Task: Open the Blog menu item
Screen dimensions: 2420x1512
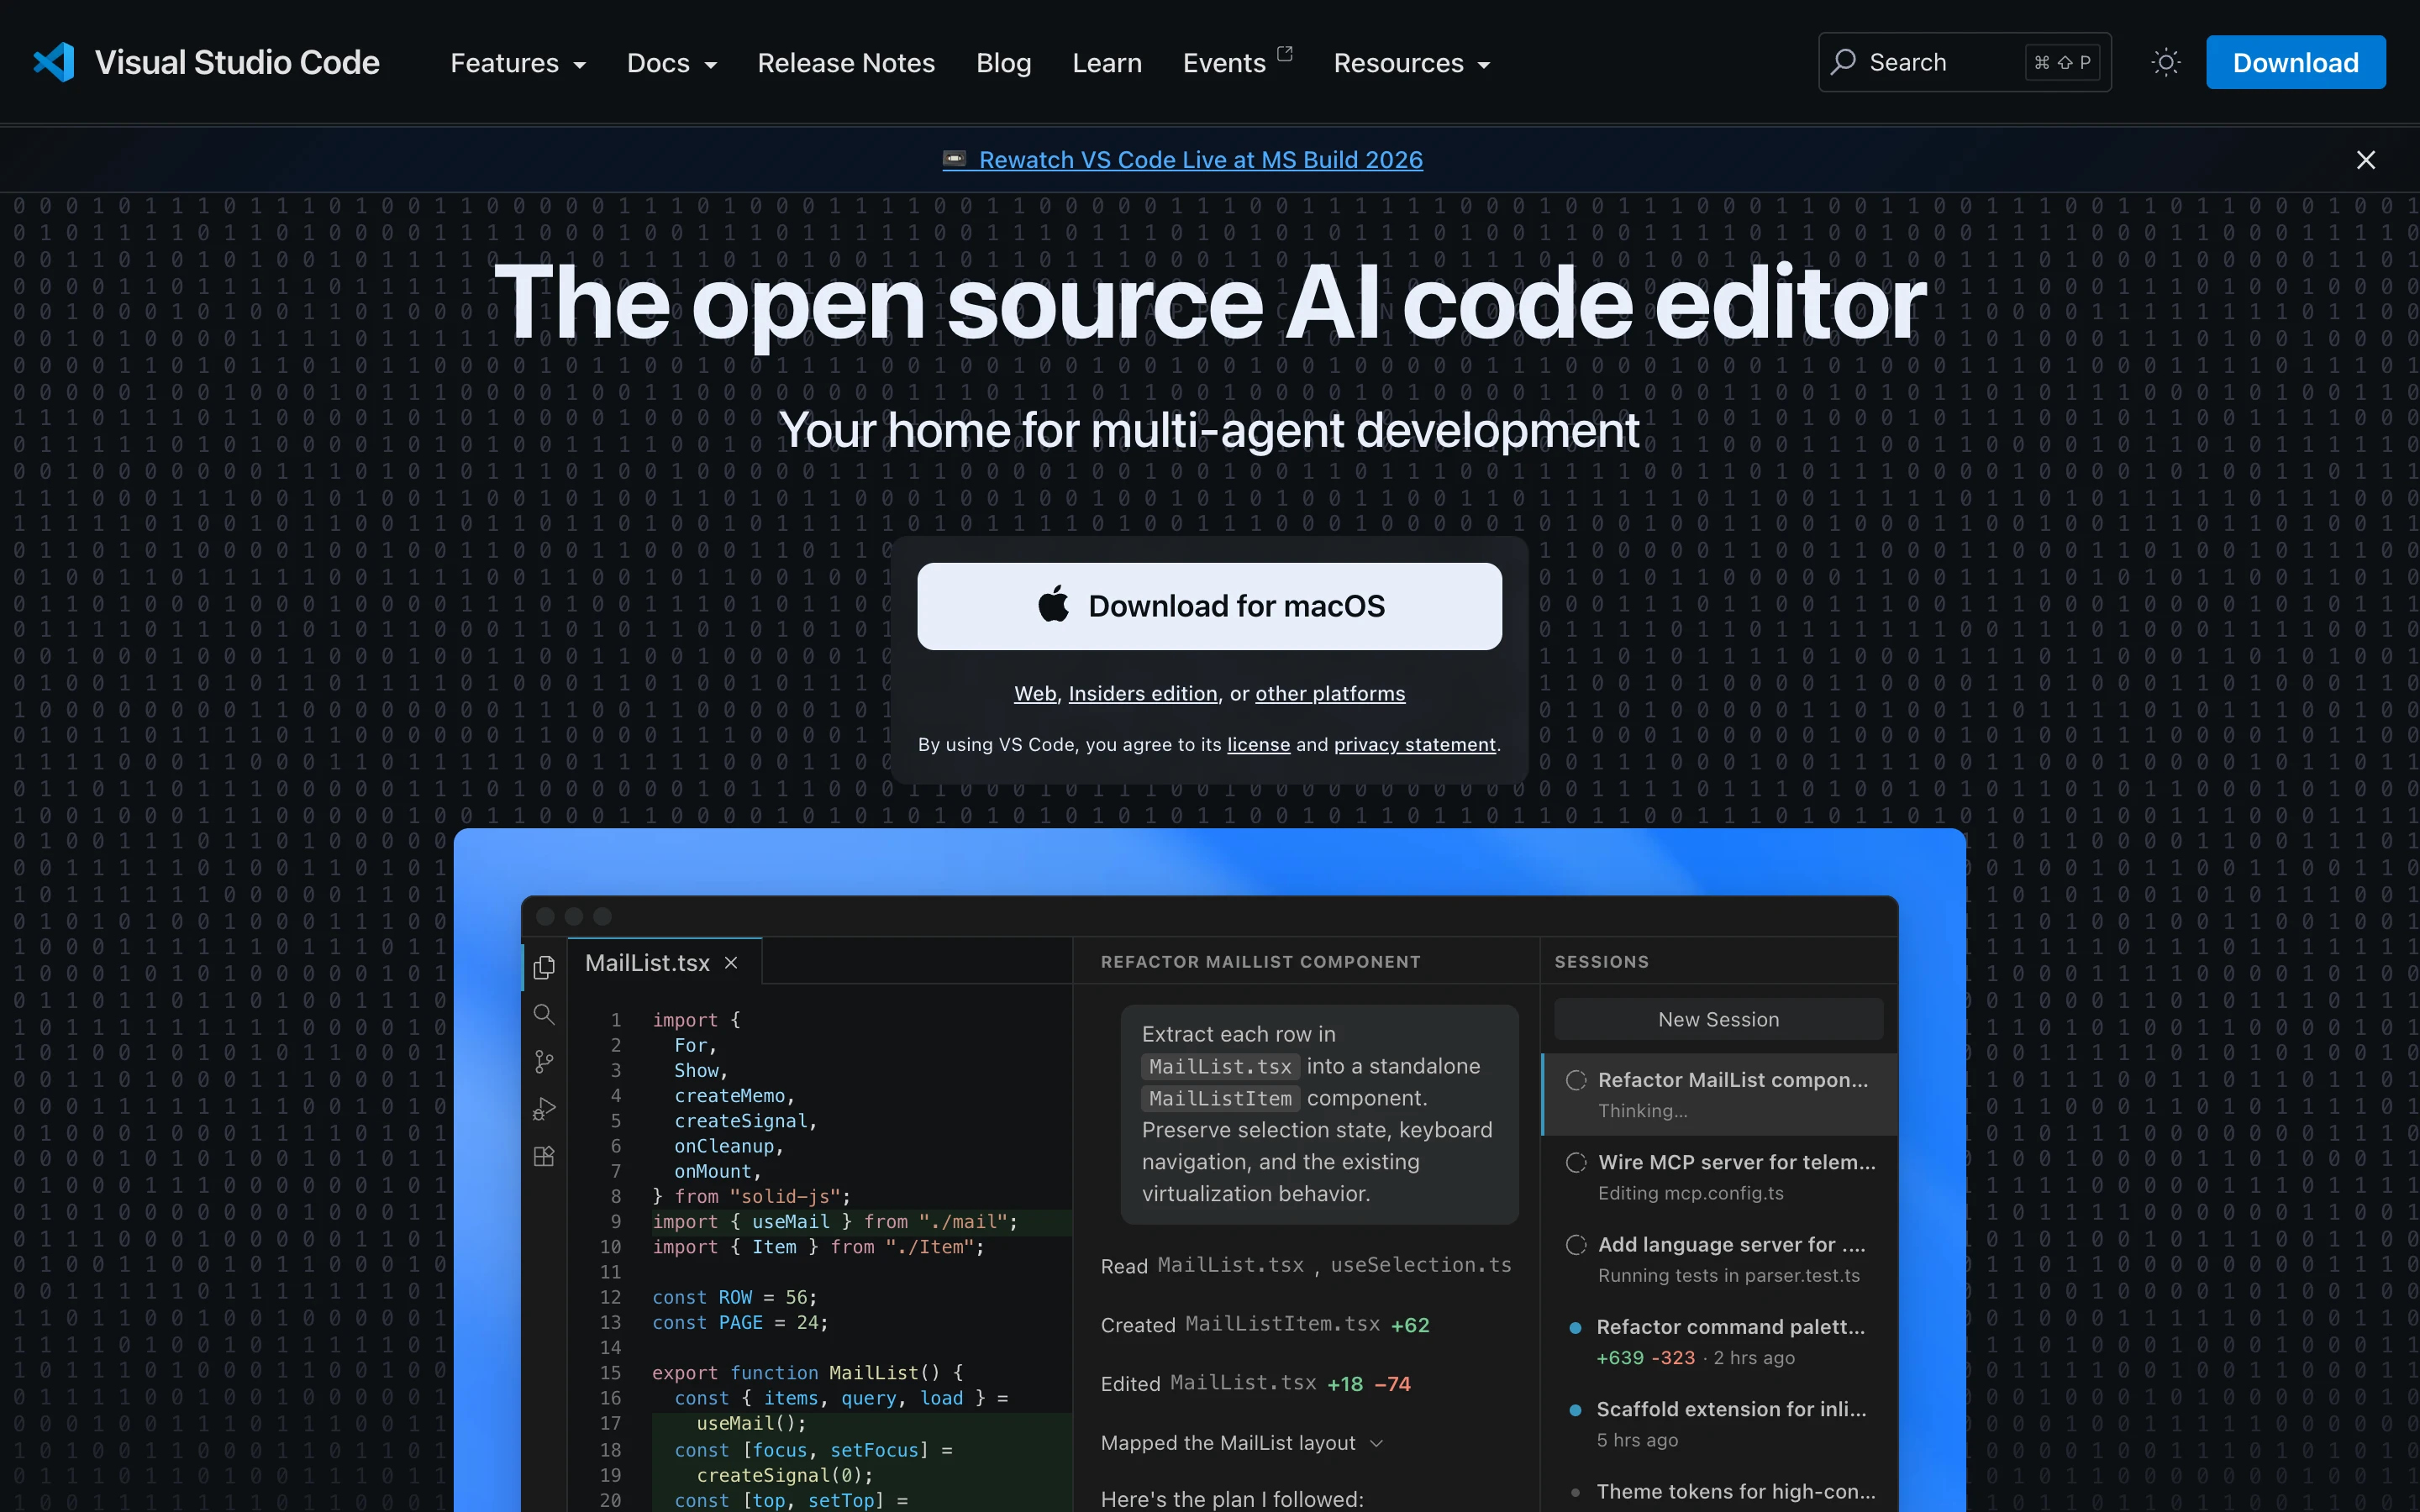Action: (1003, 63)
